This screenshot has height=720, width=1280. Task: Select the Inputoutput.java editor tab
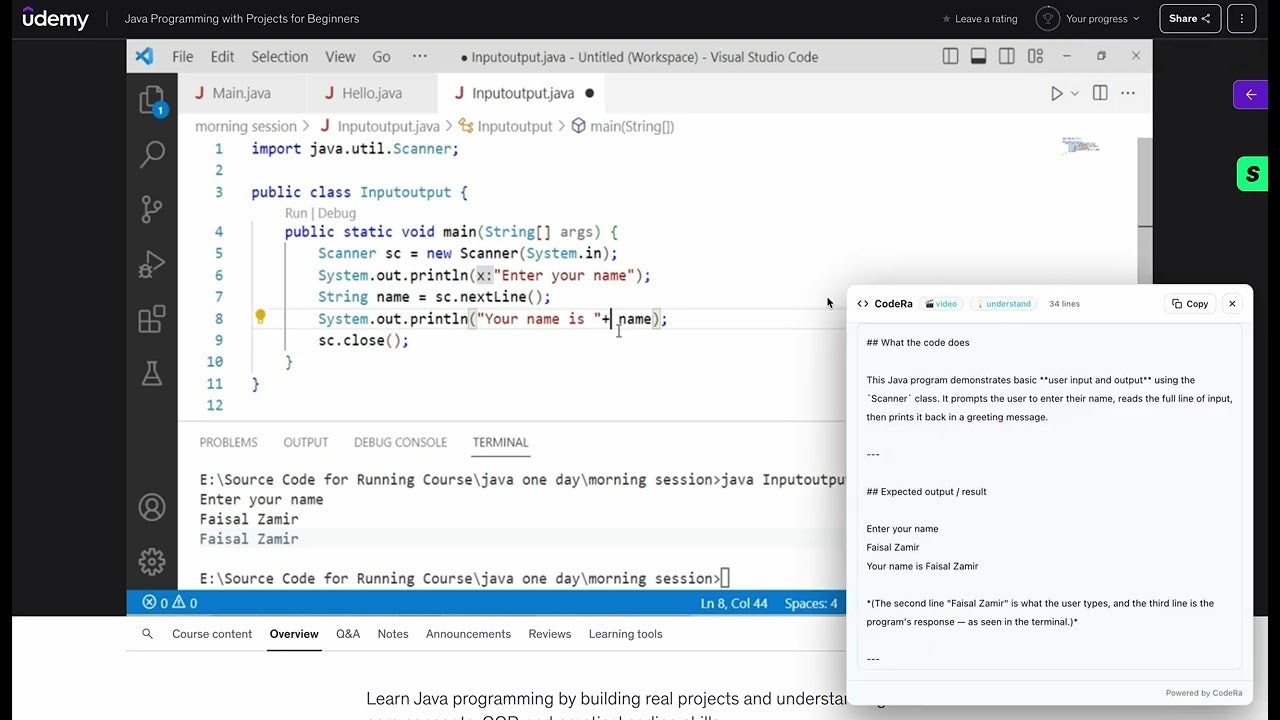[523, 93]
